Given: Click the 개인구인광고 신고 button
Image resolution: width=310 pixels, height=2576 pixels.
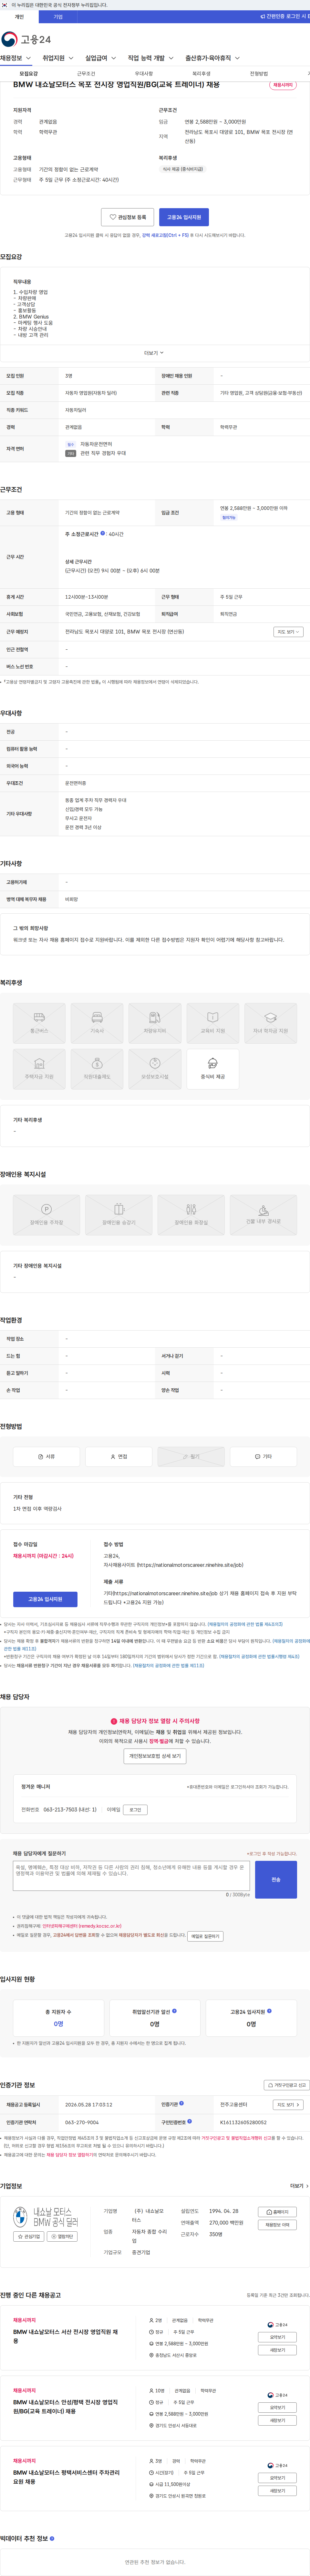Looking at the screenshot, I should click(x=287, y=2085).
